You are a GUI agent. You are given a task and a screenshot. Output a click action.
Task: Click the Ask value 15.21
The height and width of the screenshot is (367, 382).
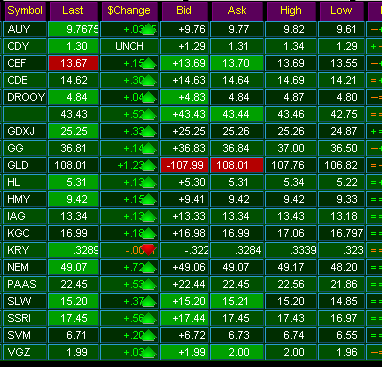(x=237, y=301)
